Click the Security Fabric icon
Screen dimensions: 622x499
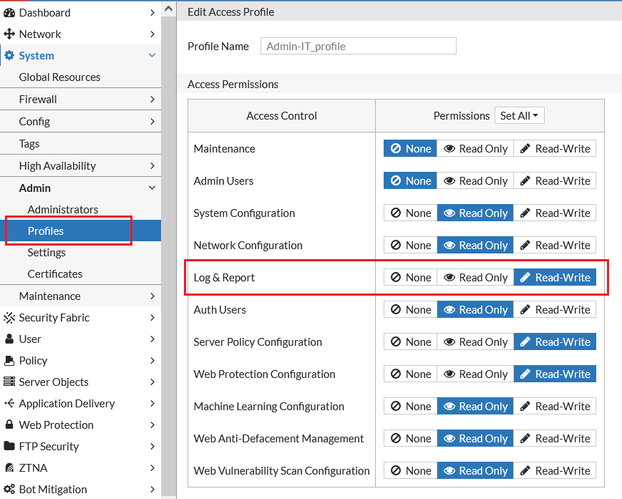click(9, 318)
